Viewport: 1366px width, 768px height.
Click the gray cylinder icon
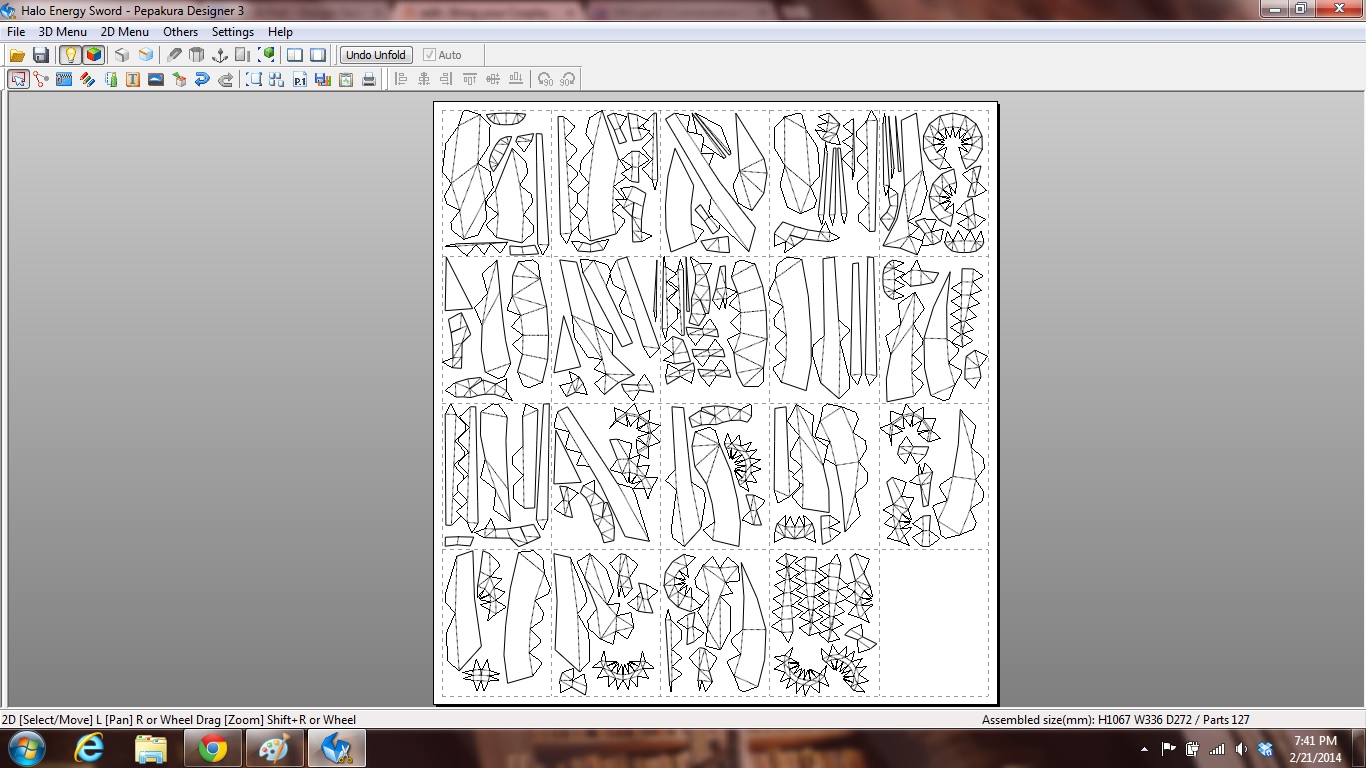(197, 55)
